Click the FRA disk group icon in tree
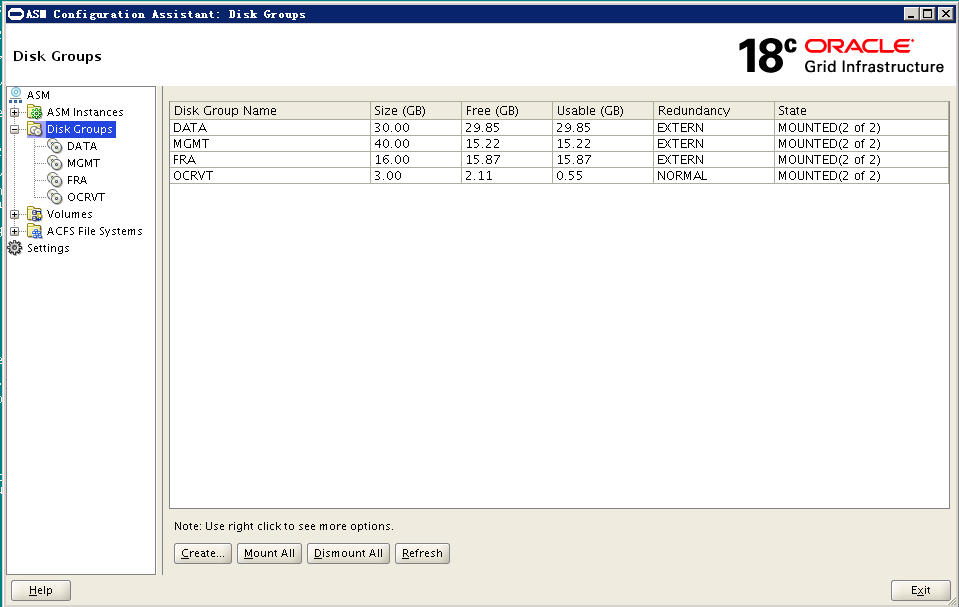The height and width of the screenshot is (607, 959). point(55,180)
